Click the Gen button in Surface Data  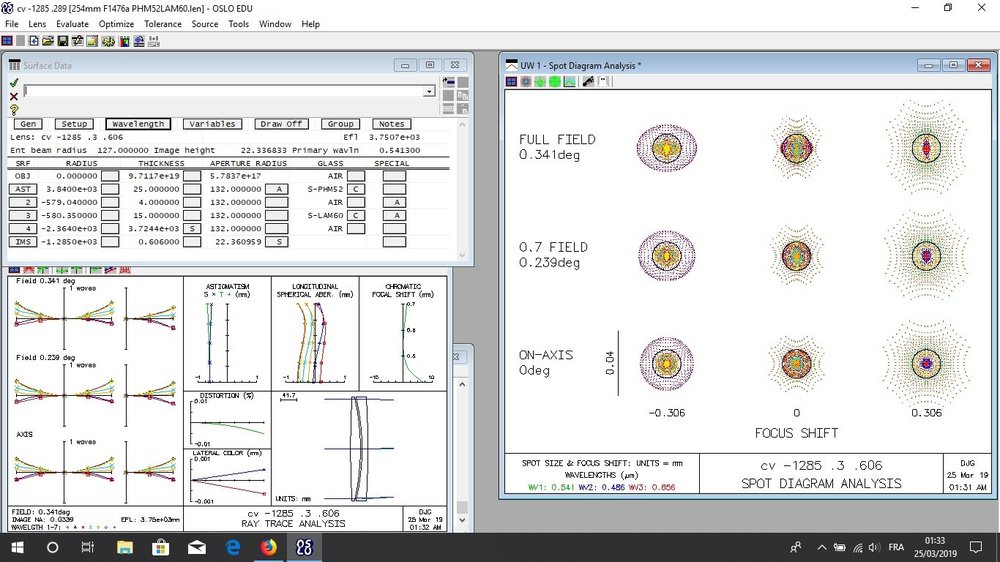pos(29,124)
